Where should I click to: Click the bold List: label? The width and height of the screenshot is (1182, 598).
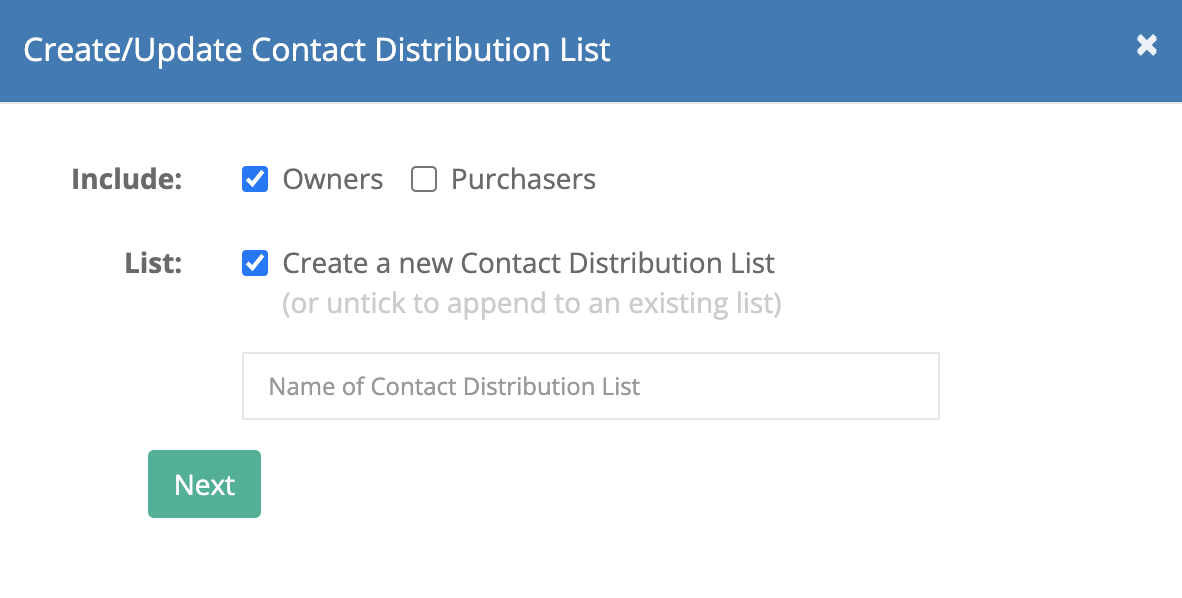coord(154,263)
